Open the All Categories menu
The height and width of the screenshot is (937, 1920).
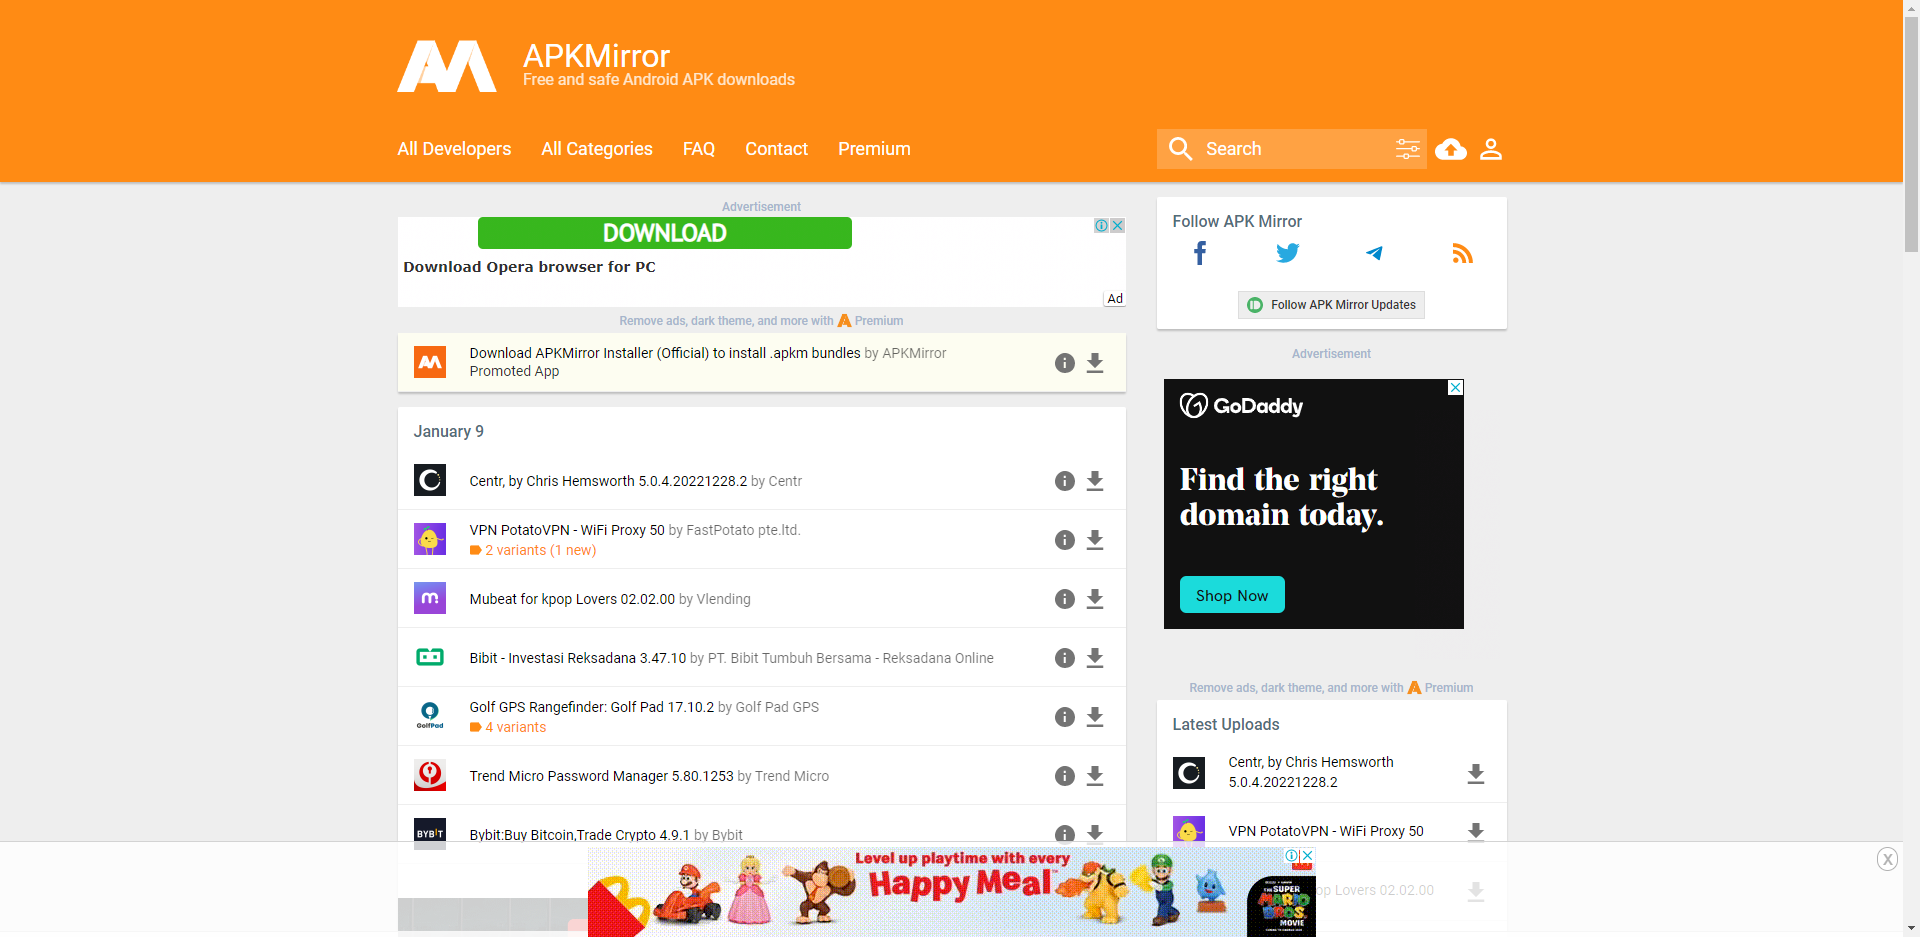(597, 149)
